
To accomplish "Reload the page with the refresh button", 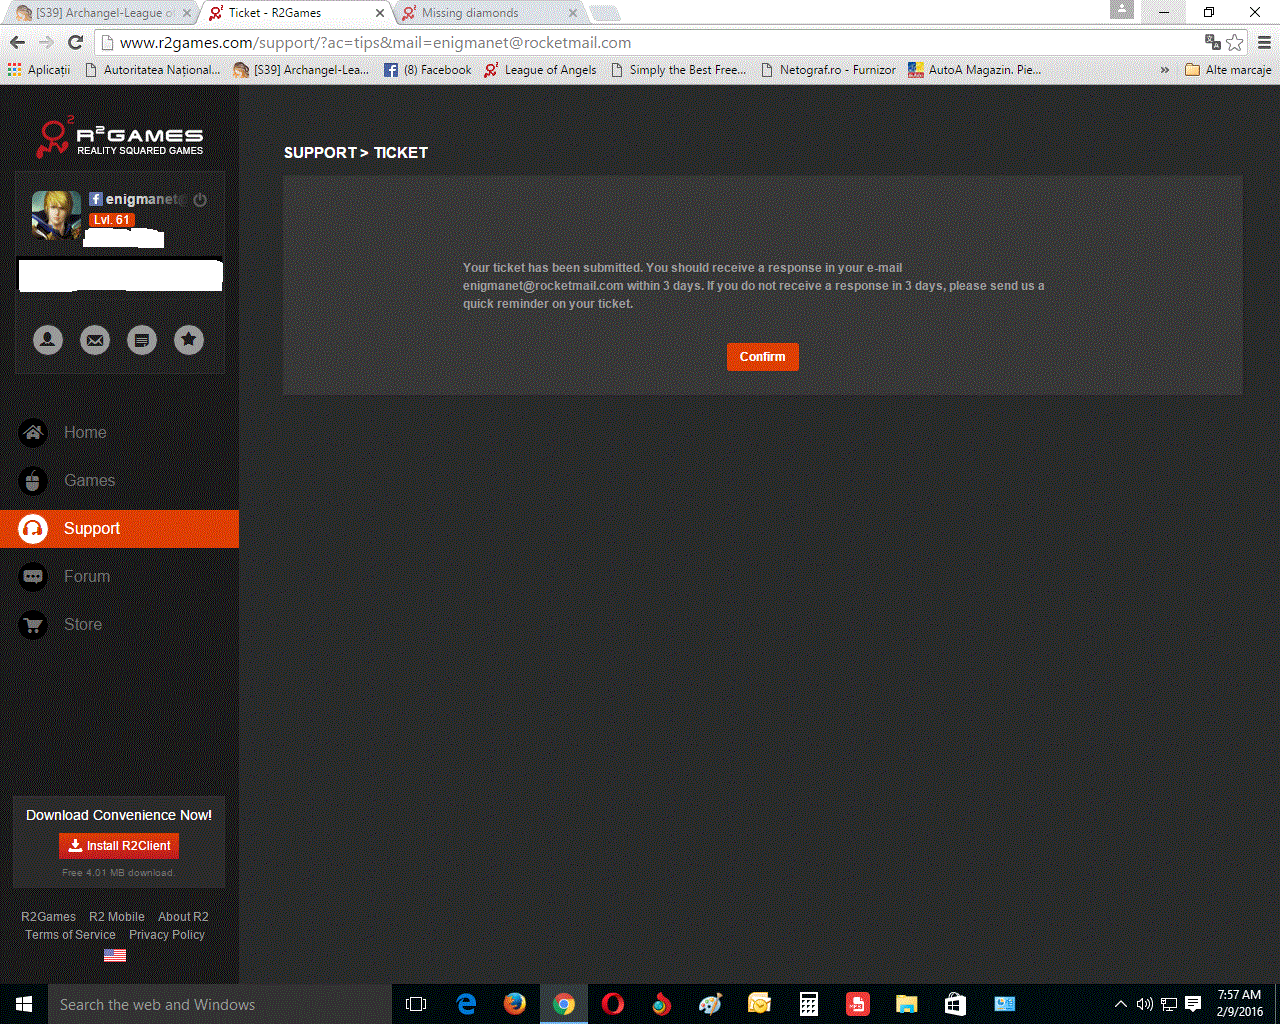I will coord(75,42).
